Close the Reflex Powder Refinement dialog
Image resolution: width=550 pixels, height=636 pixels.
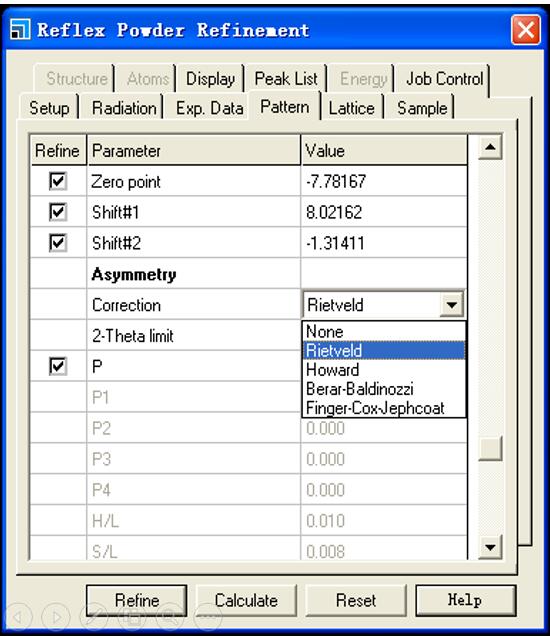click(526, 30)
